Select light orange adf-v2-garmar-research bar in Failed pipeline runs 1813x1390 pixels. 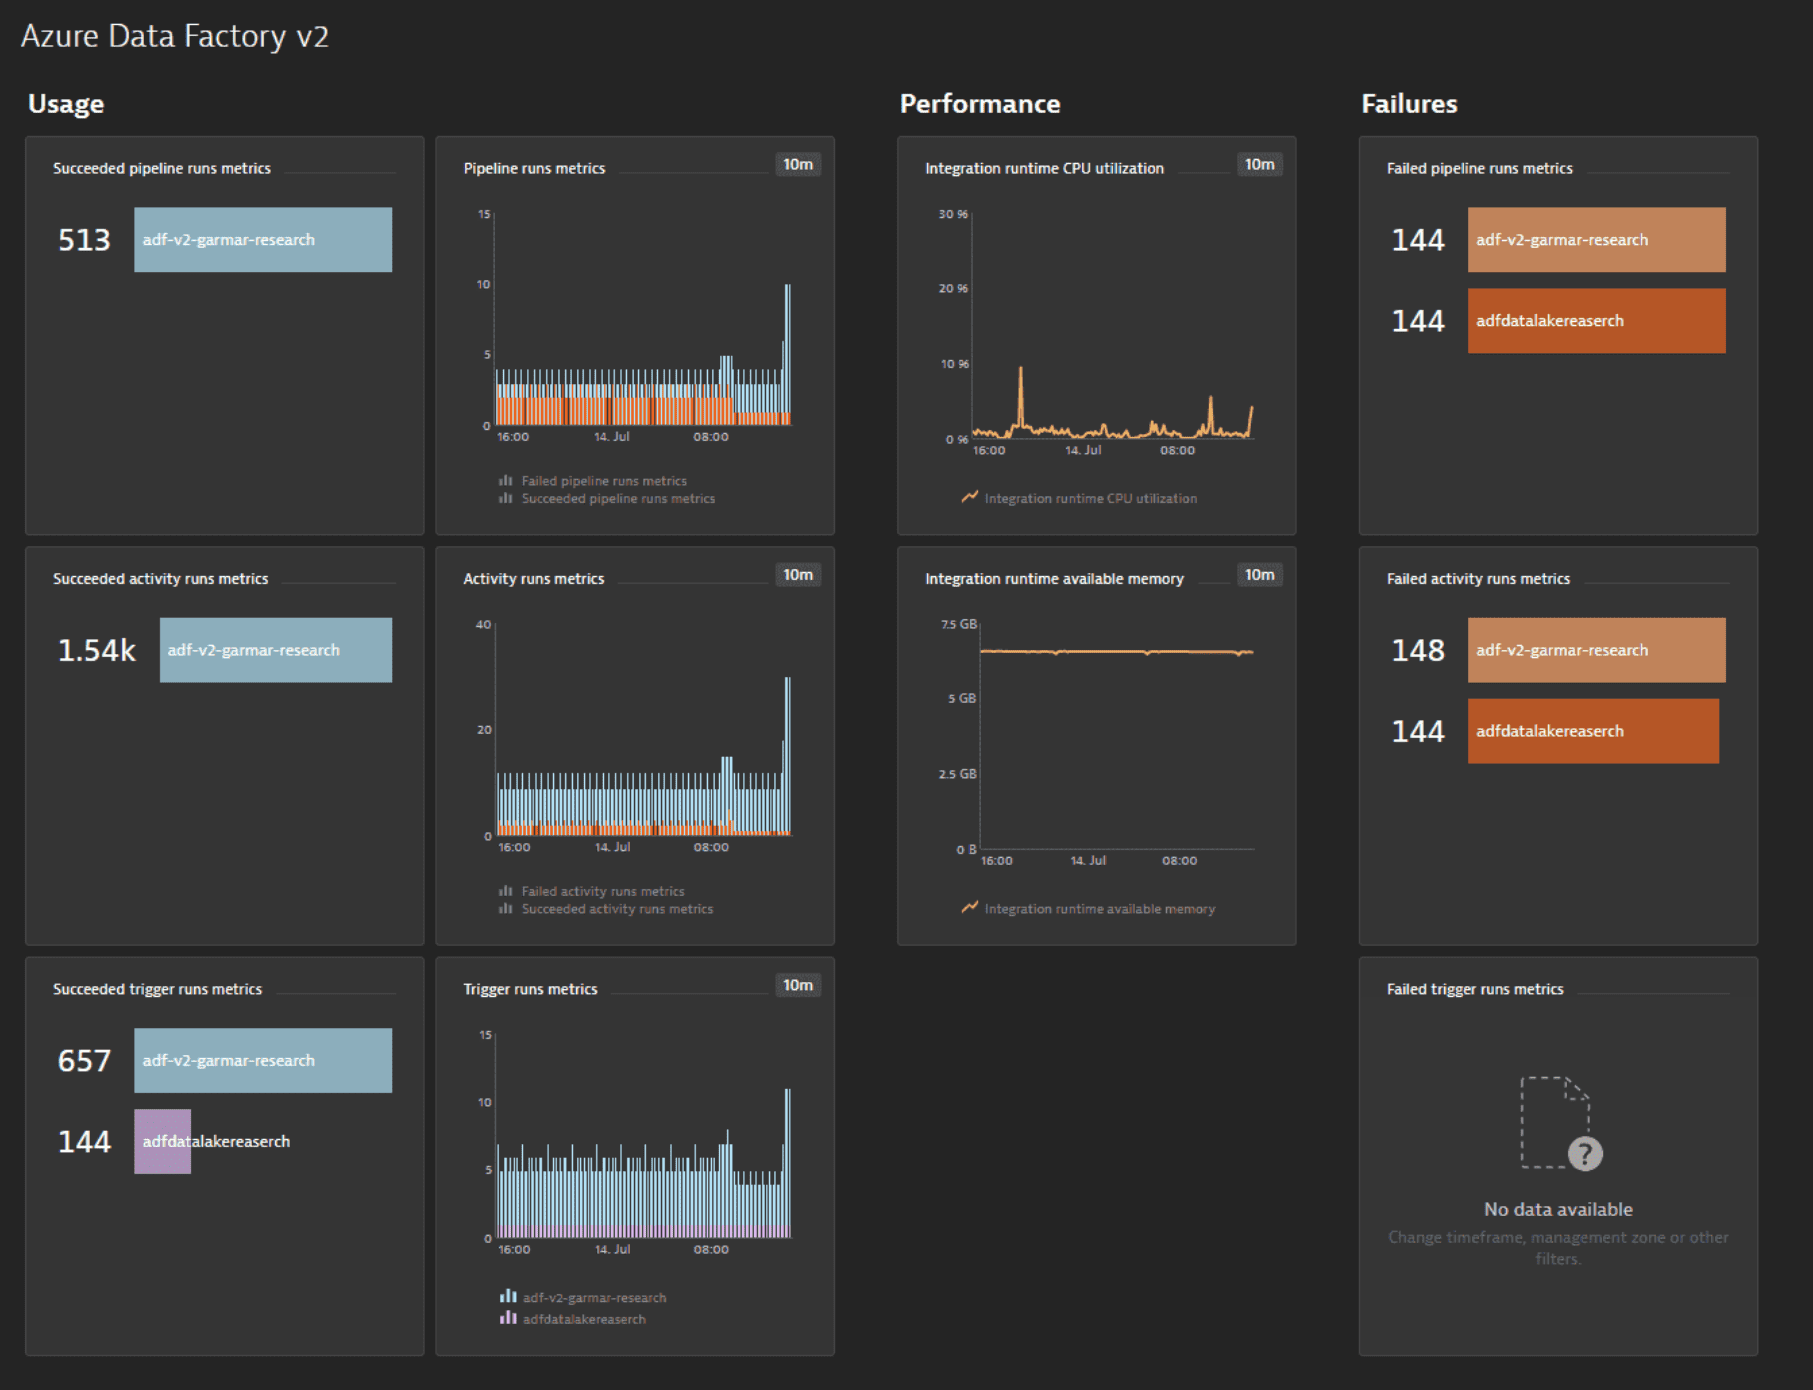pos(1597,240)
